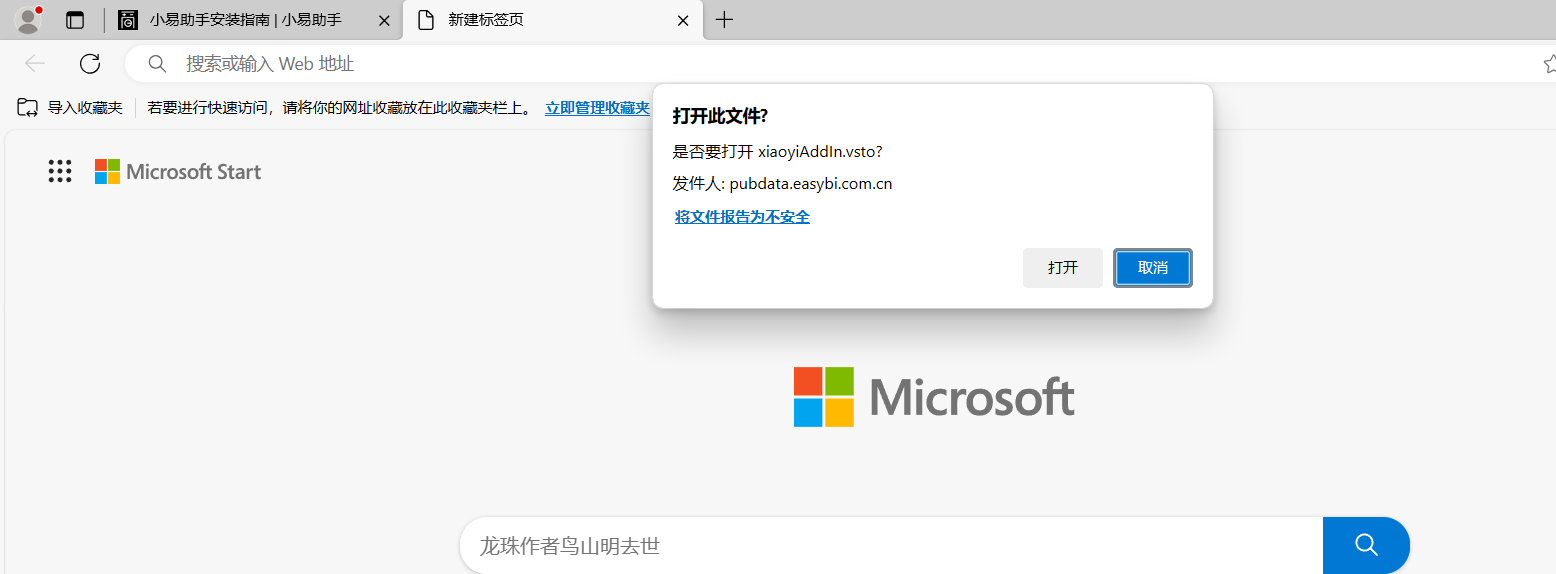1556x574 pixels.
Task: Select the 新建标签页 tab
Action: 540,20
